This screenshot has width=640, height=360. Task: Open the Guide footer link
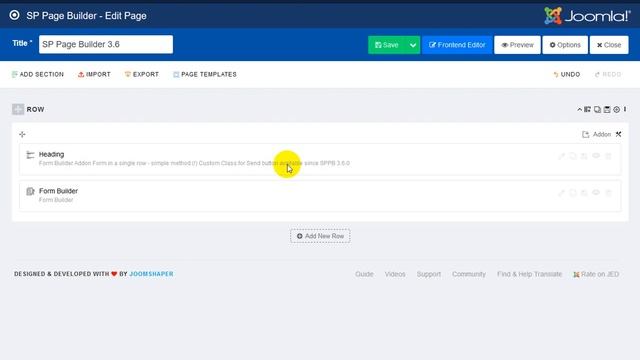(x=364, y=274)
